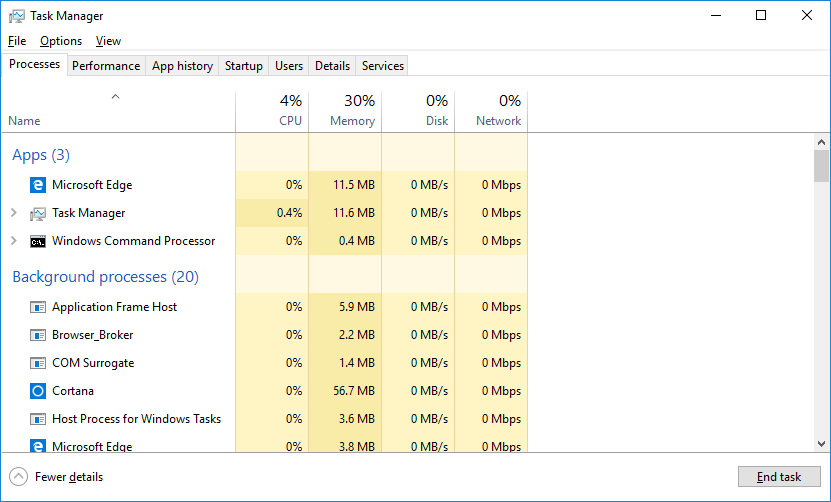Click the 5.9 MB memory value
This screenshot has width=831, height=502.
point(357,307)
